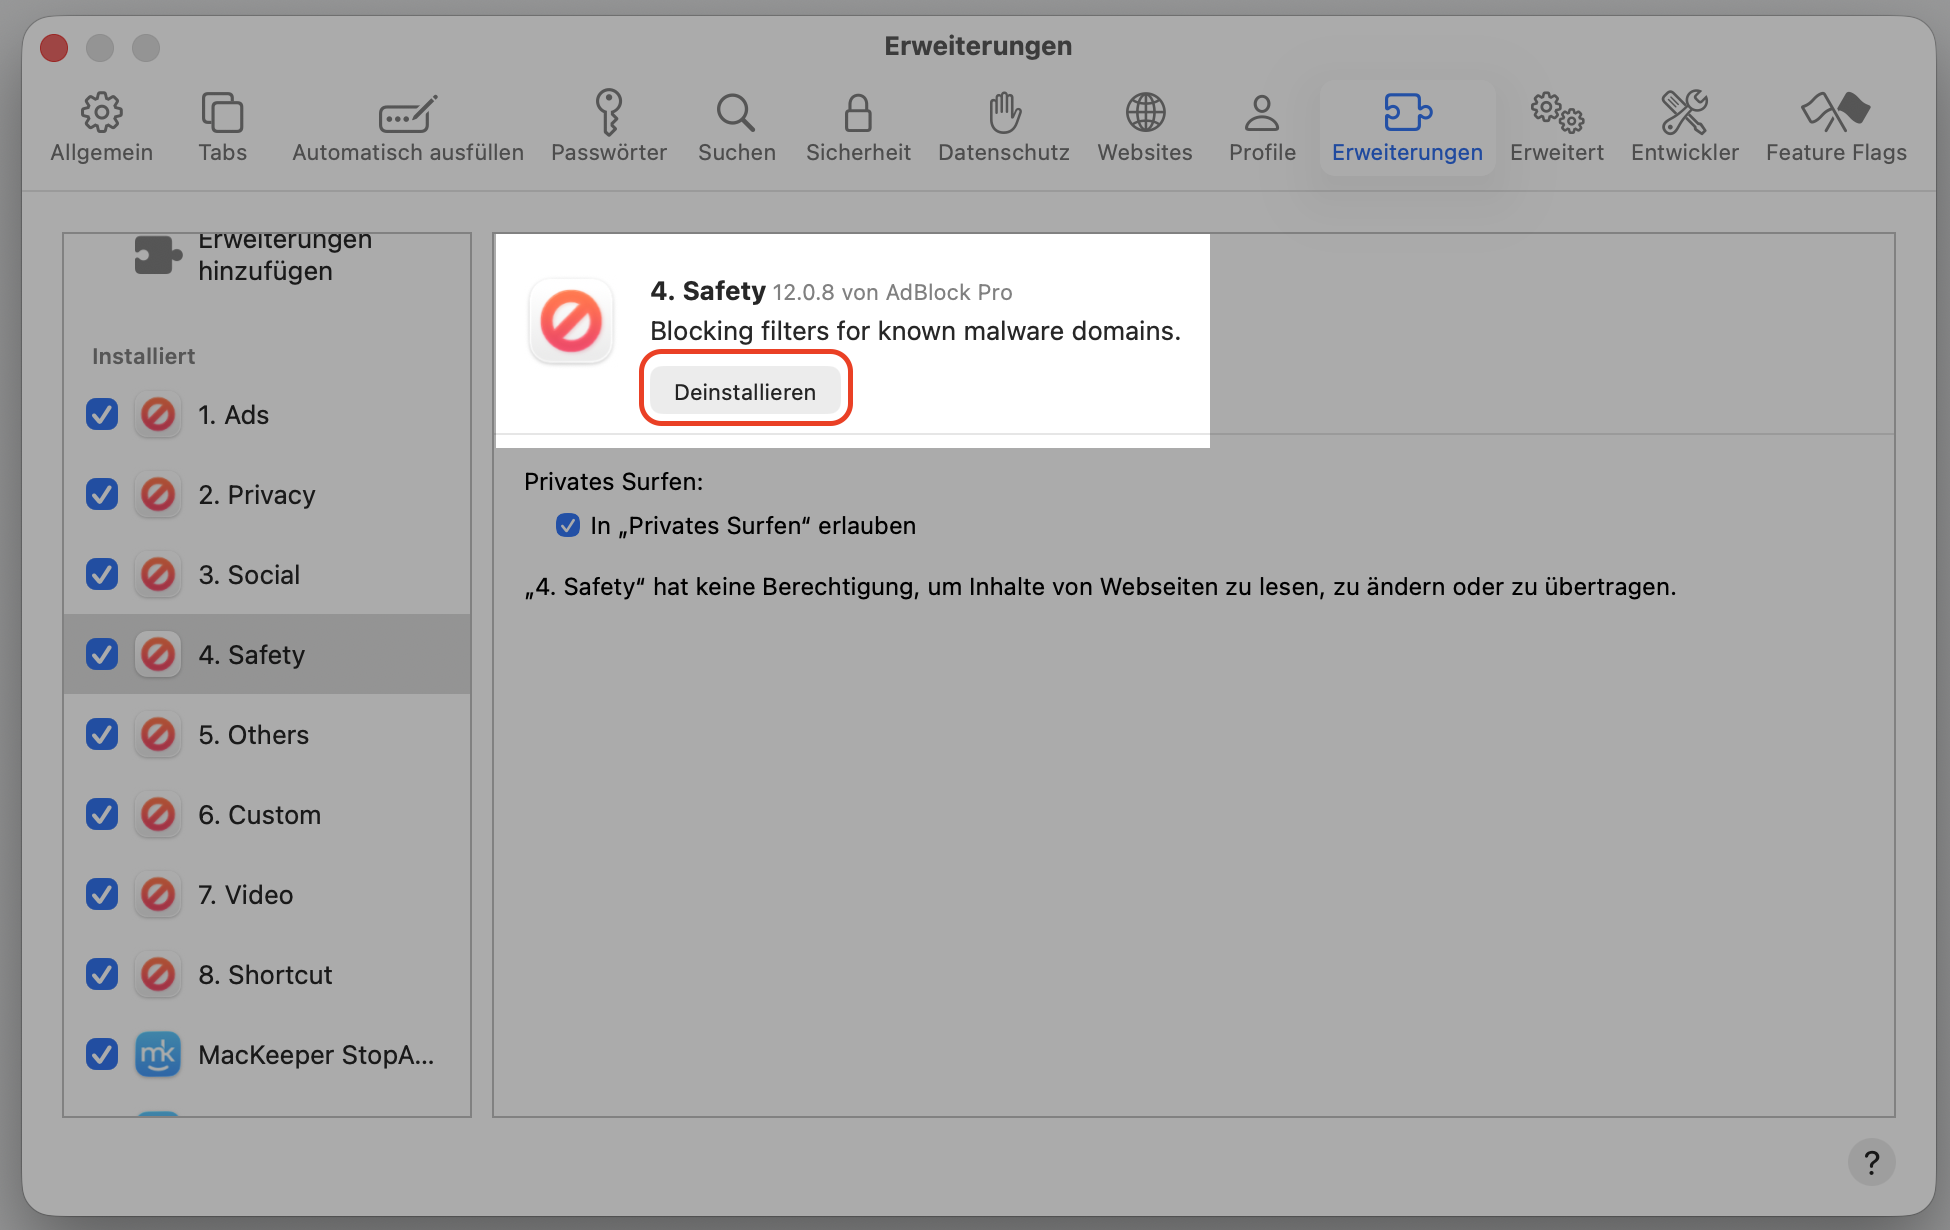This screenshot has height=1230, width=1950.
Task: Click the keine Berechtigung permission text
Action: click(1100, 587)
